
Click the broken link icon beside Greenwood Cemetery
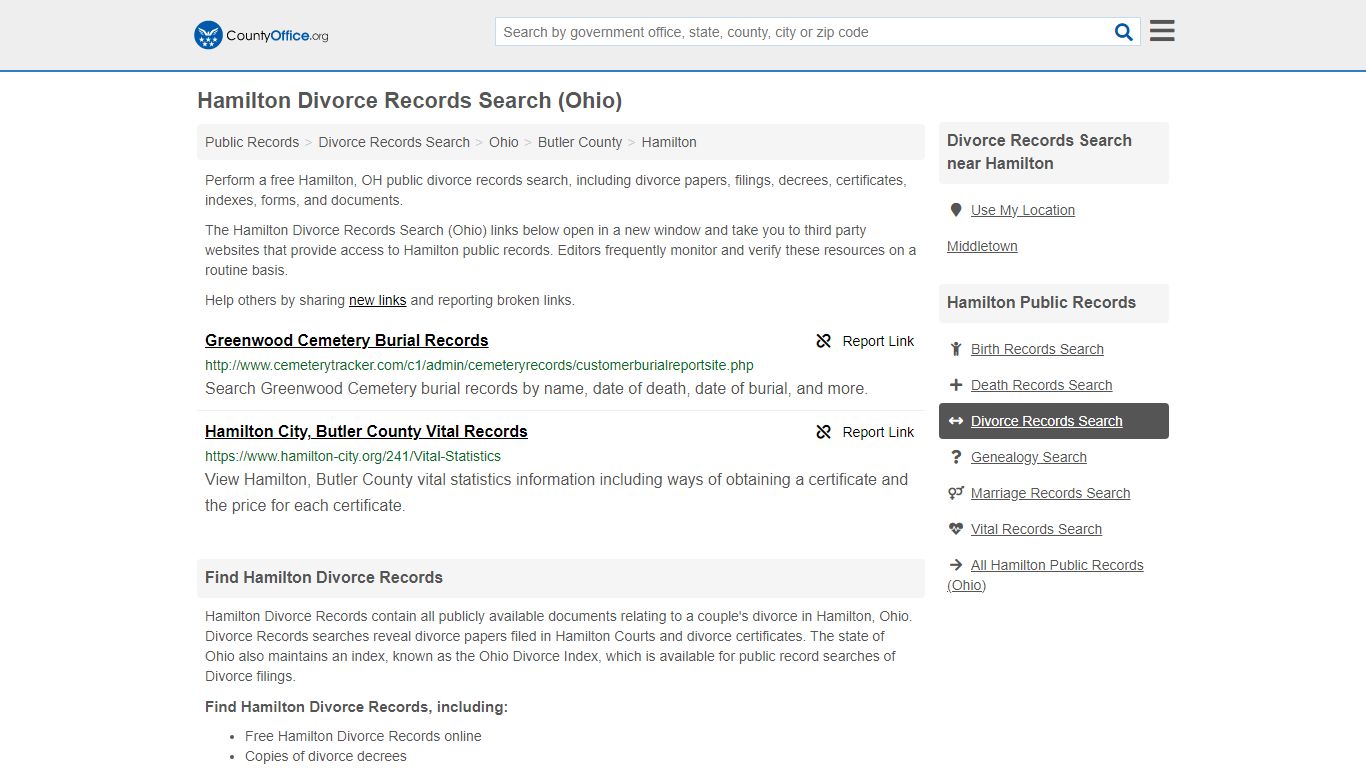824,341
